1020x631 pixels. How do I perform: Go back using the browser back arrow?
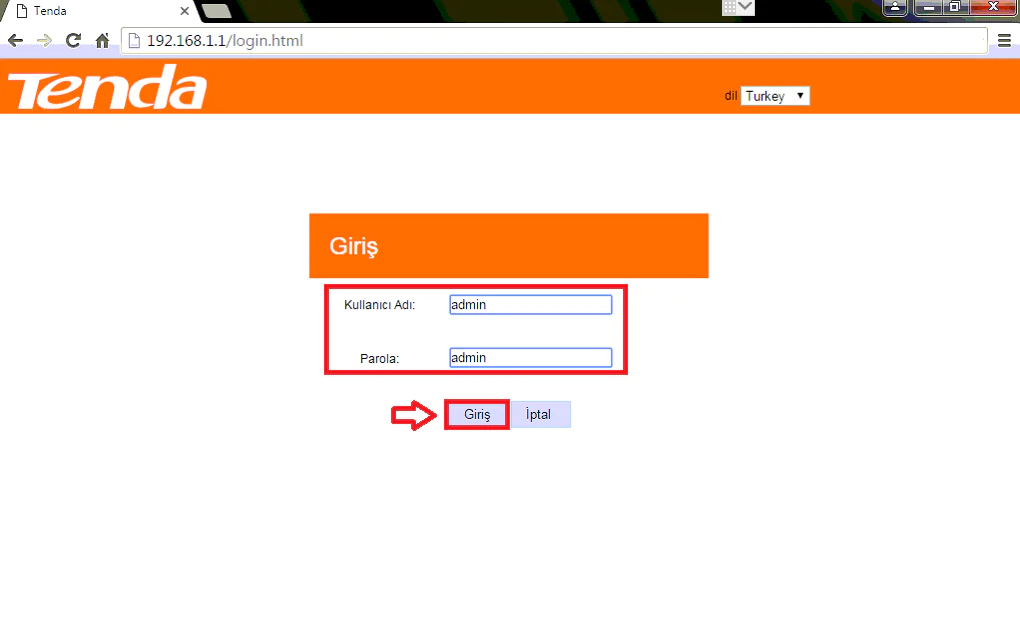[15, 41]
